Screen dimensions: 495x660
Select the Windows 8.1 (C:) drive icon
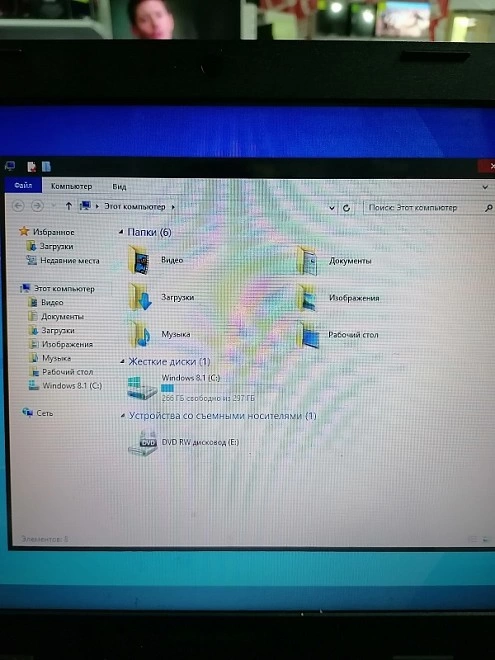click(142, 388)
